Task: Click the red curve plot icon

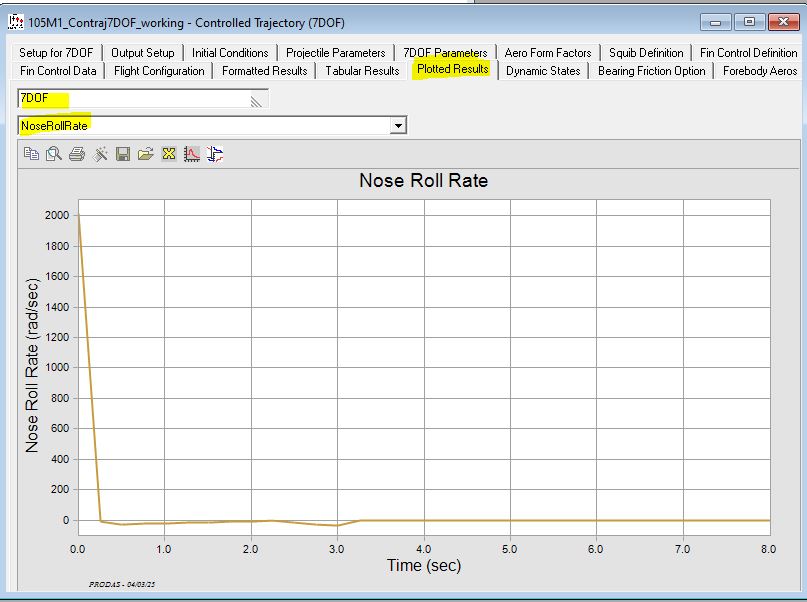Action: (192, 154)
